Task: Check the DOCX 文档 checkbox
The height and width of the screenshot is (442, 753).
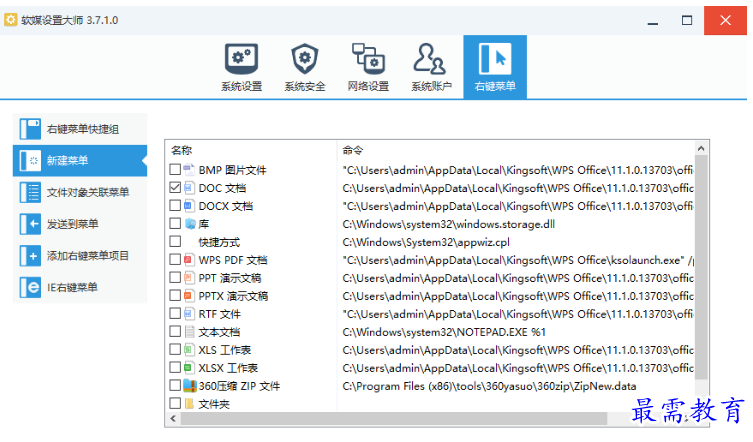Action: pyautogui.click(x=175, y=206)
